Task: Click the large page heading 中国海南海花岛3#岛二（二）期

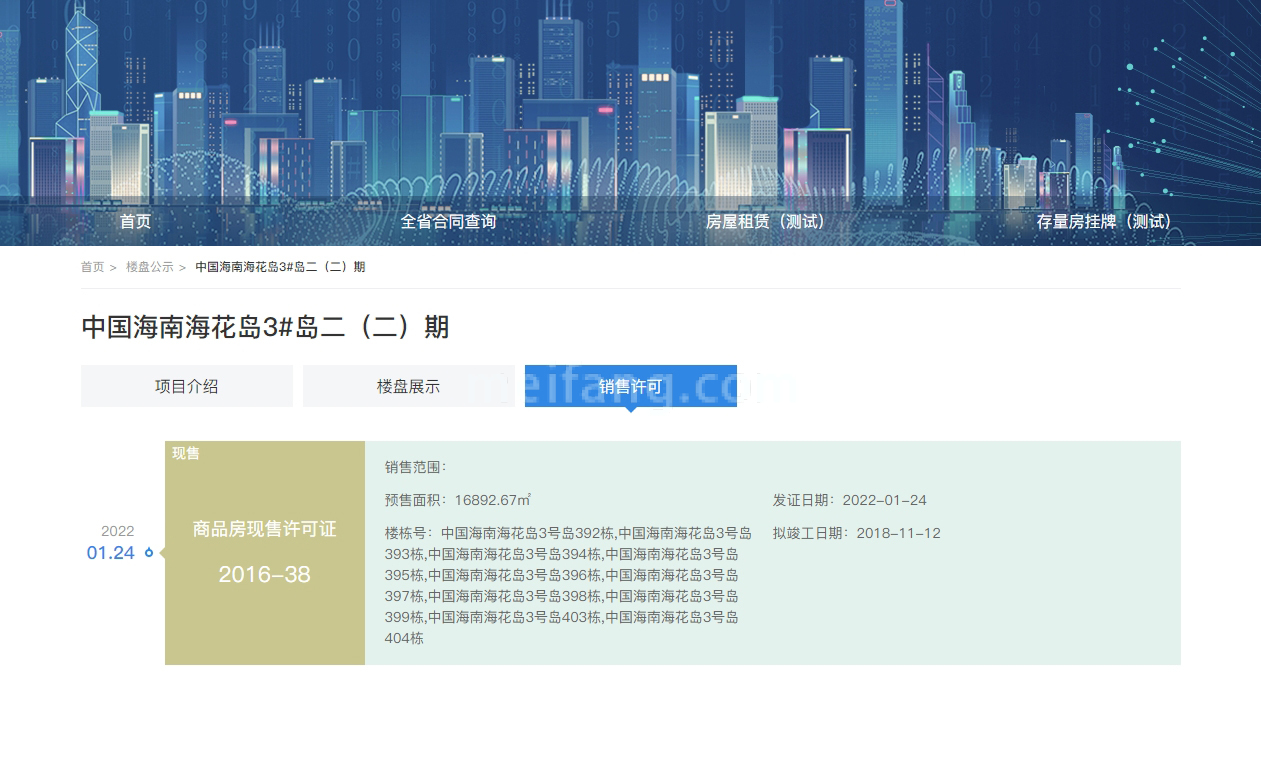Action: click(x=265, y=327)
